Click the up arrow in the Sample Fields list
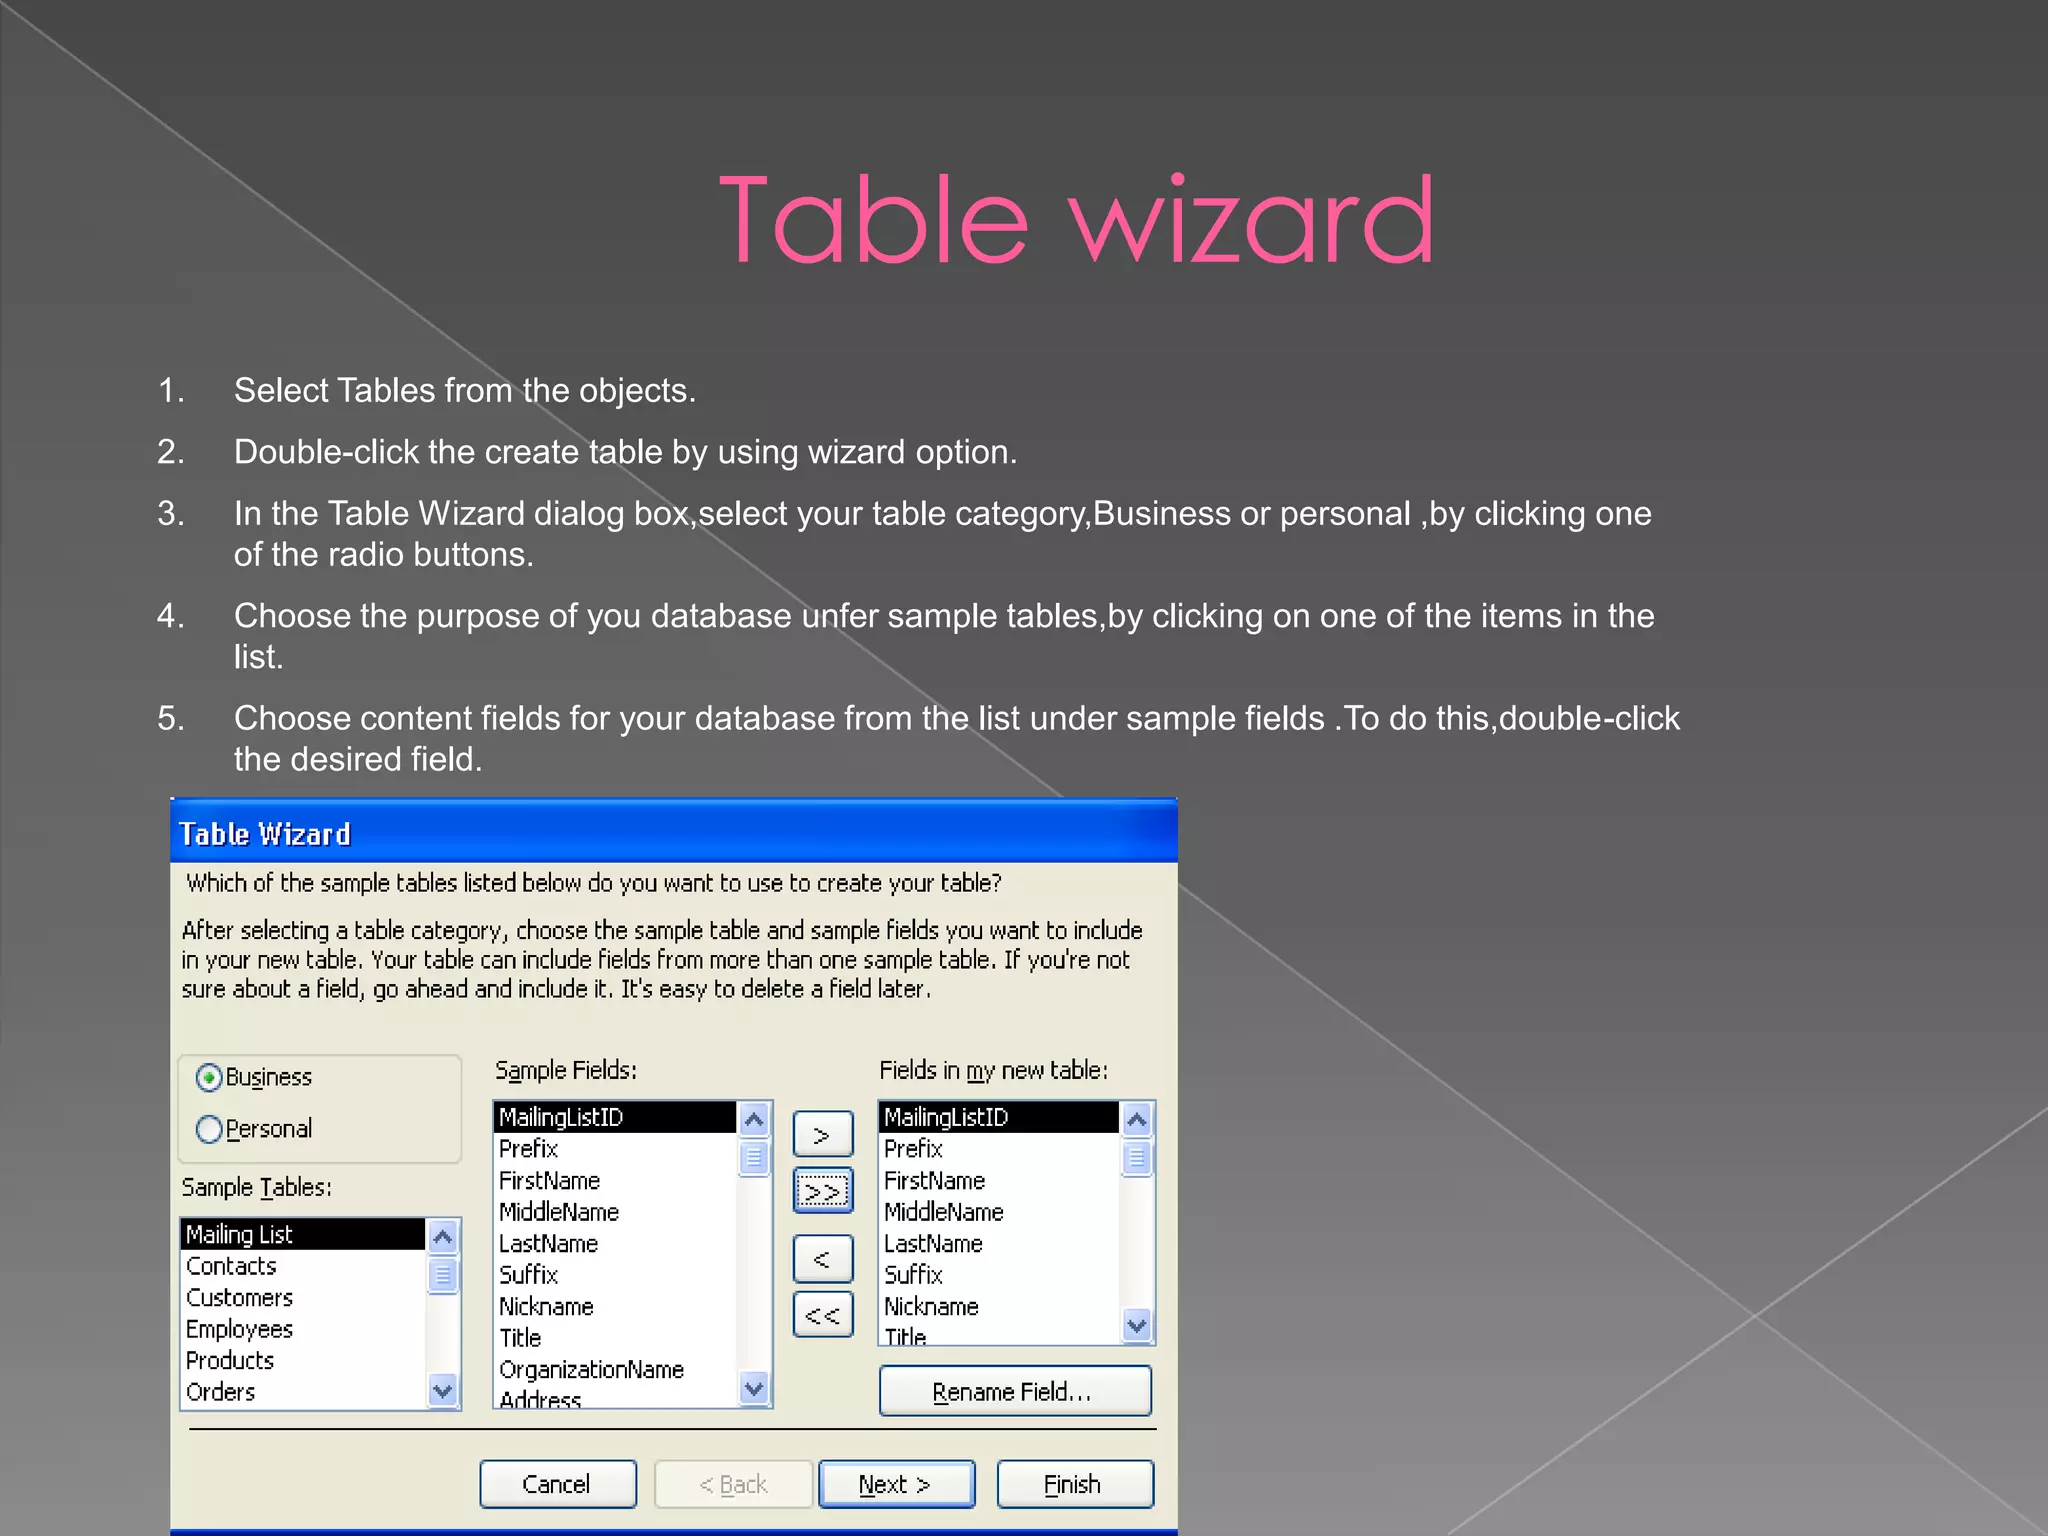Screen dimensions: 2048x1536 [755, 1120]
